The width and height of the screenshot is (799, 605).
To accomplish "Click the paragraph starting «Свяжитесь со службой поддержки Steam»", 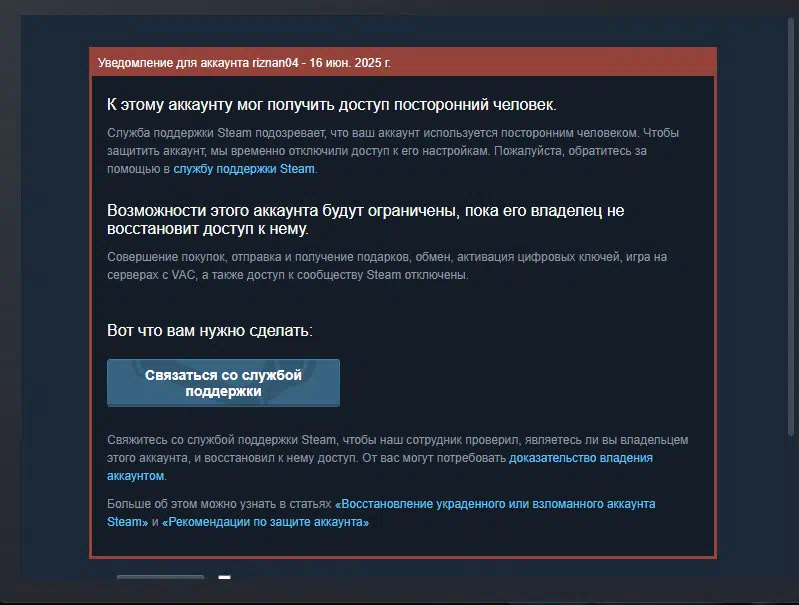I will click(397, 458).
